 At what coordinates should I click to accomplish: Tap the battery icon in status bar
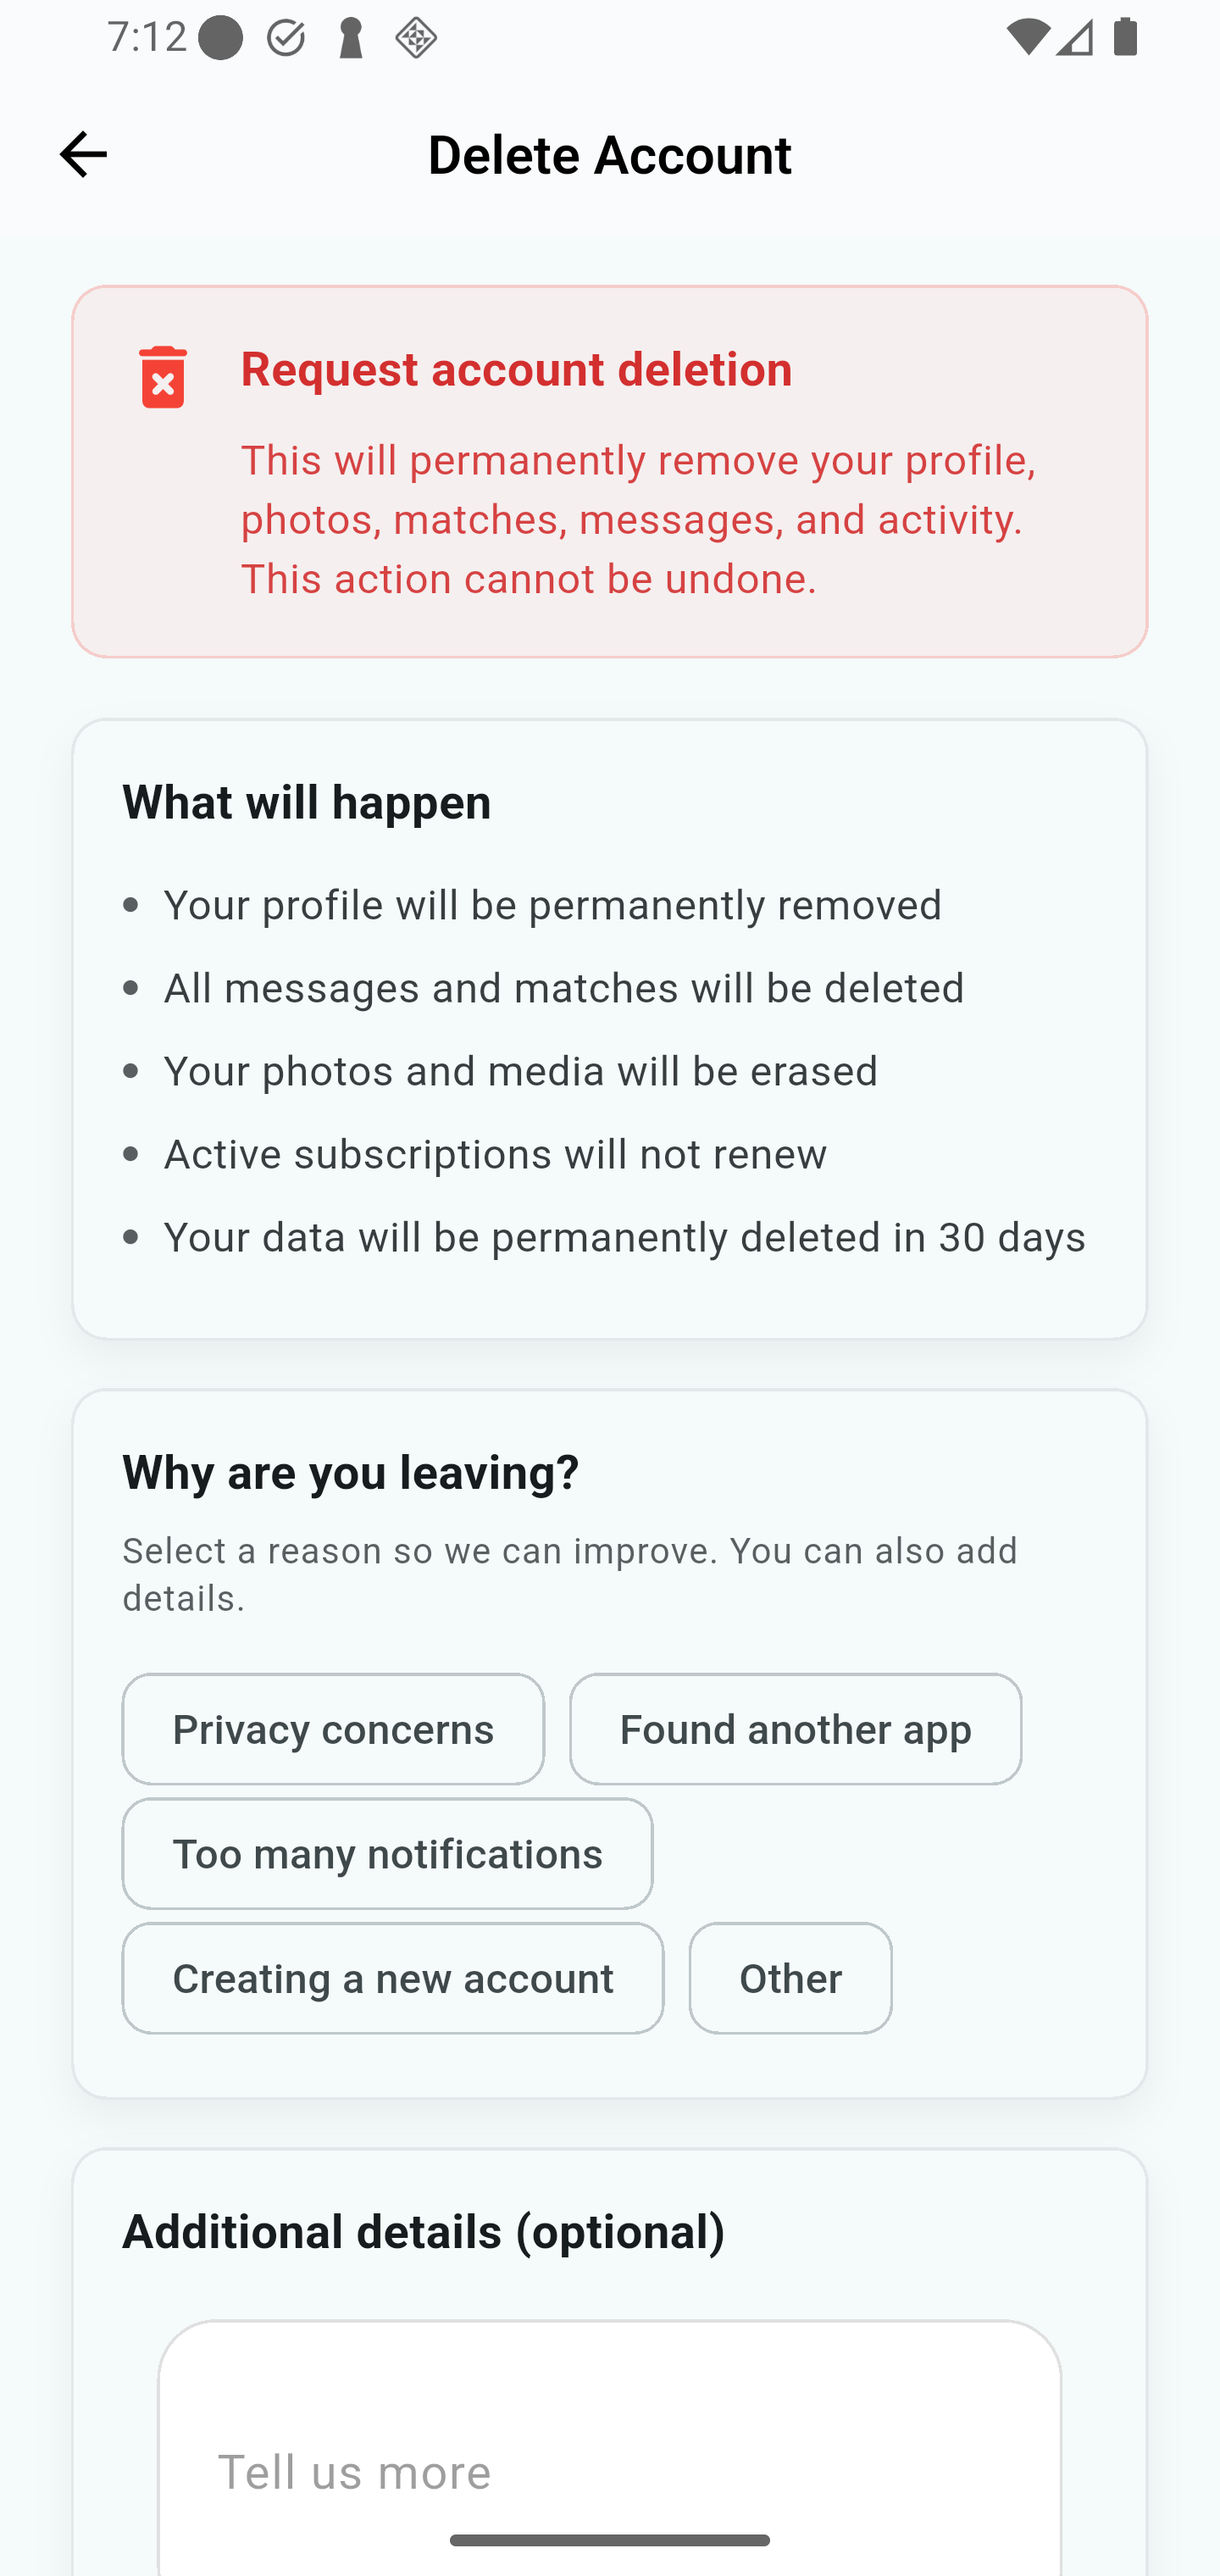coord(1125,38)
